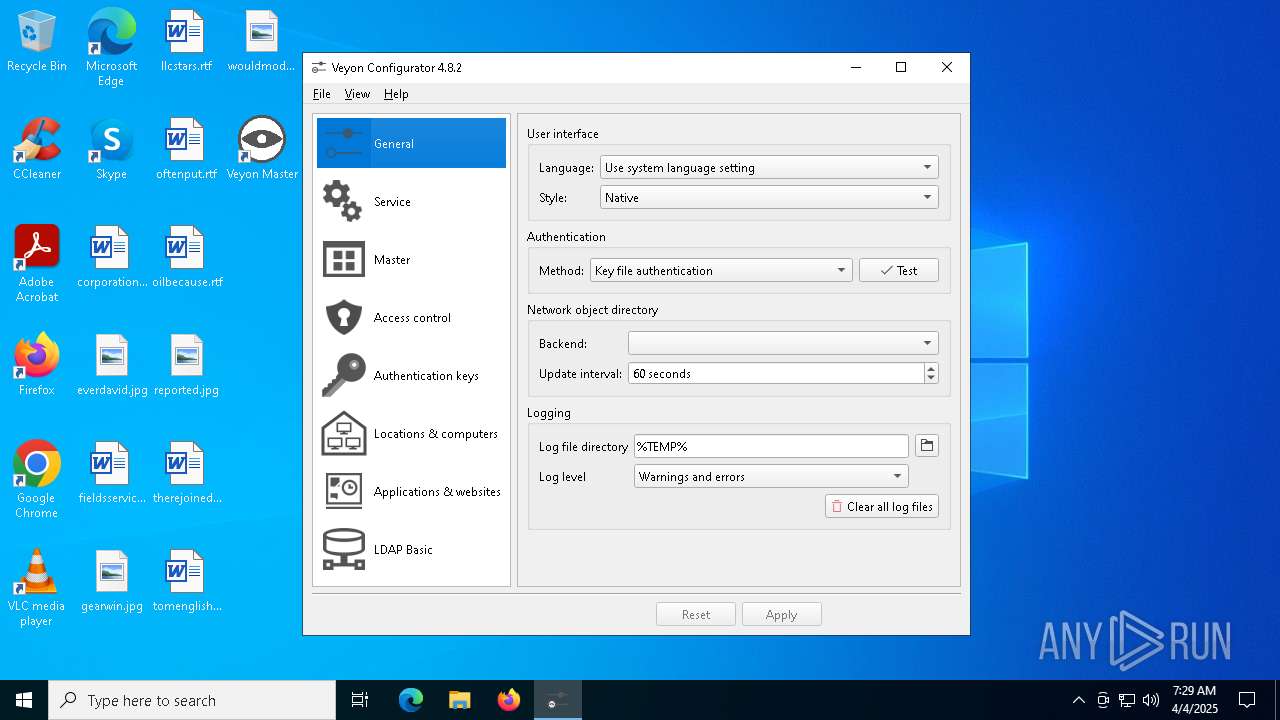Open Locations & computers page
1280x720 pixels.
(x=411, y=433)
